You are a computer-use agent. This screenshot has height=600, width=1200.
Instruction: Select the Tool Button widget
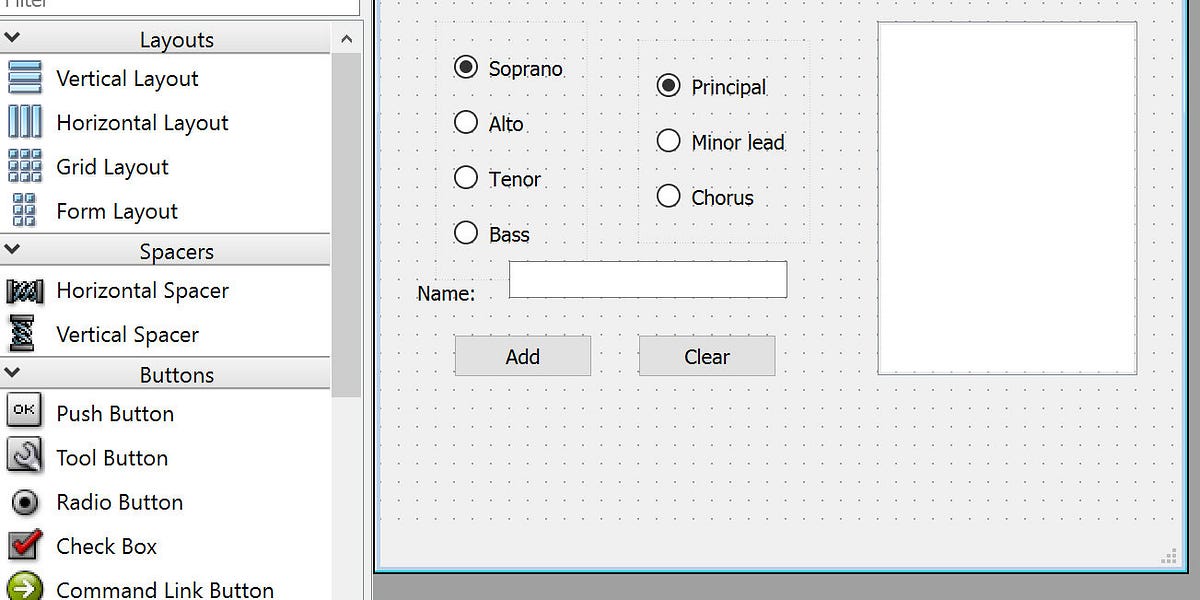(111, 457)
